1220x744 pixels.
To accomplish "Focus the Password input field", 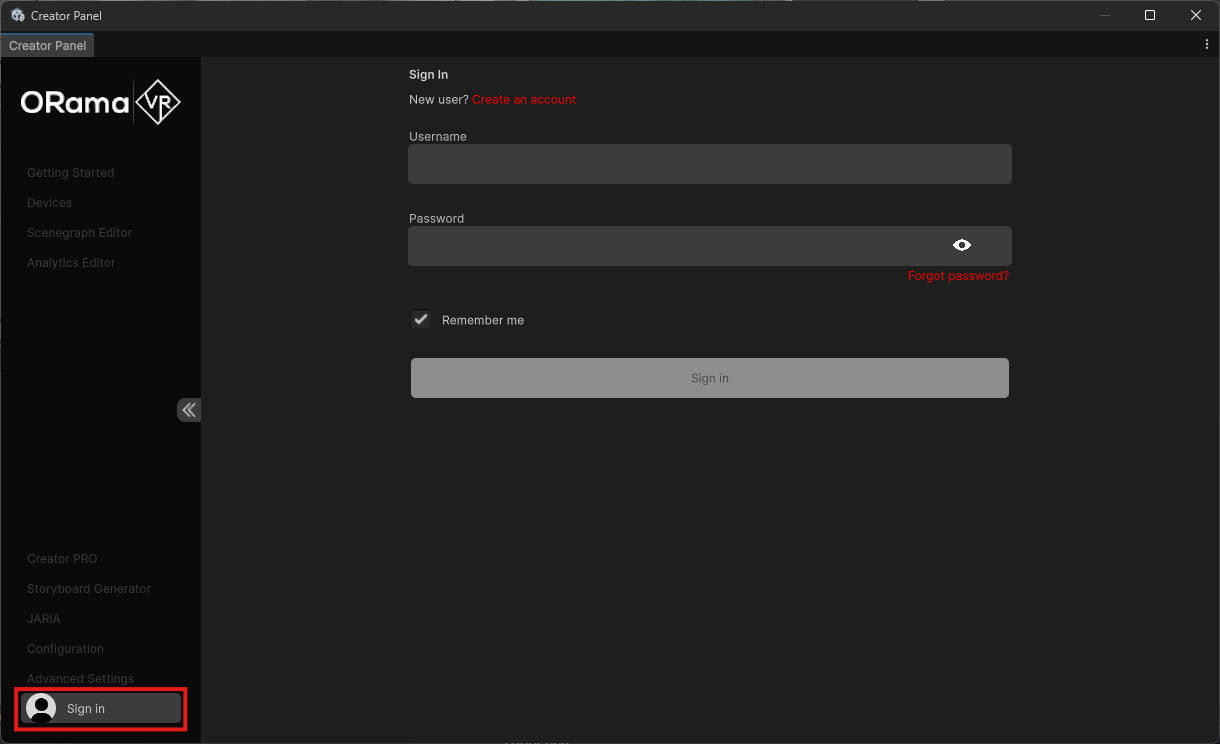I will click(x=710, y=246).
